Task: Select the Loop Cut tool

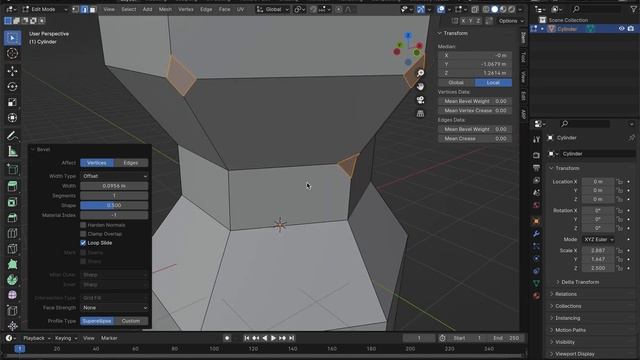Action: click(x=12, y=233)
